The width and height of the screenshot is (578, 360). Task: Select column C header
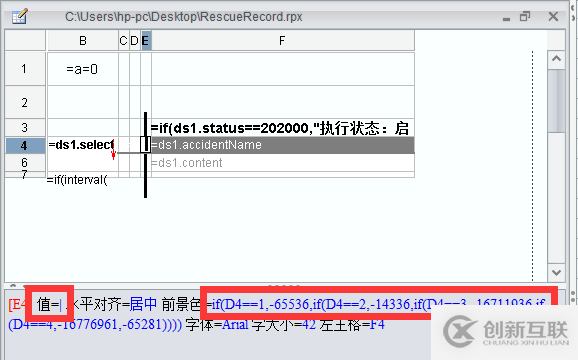123,41
